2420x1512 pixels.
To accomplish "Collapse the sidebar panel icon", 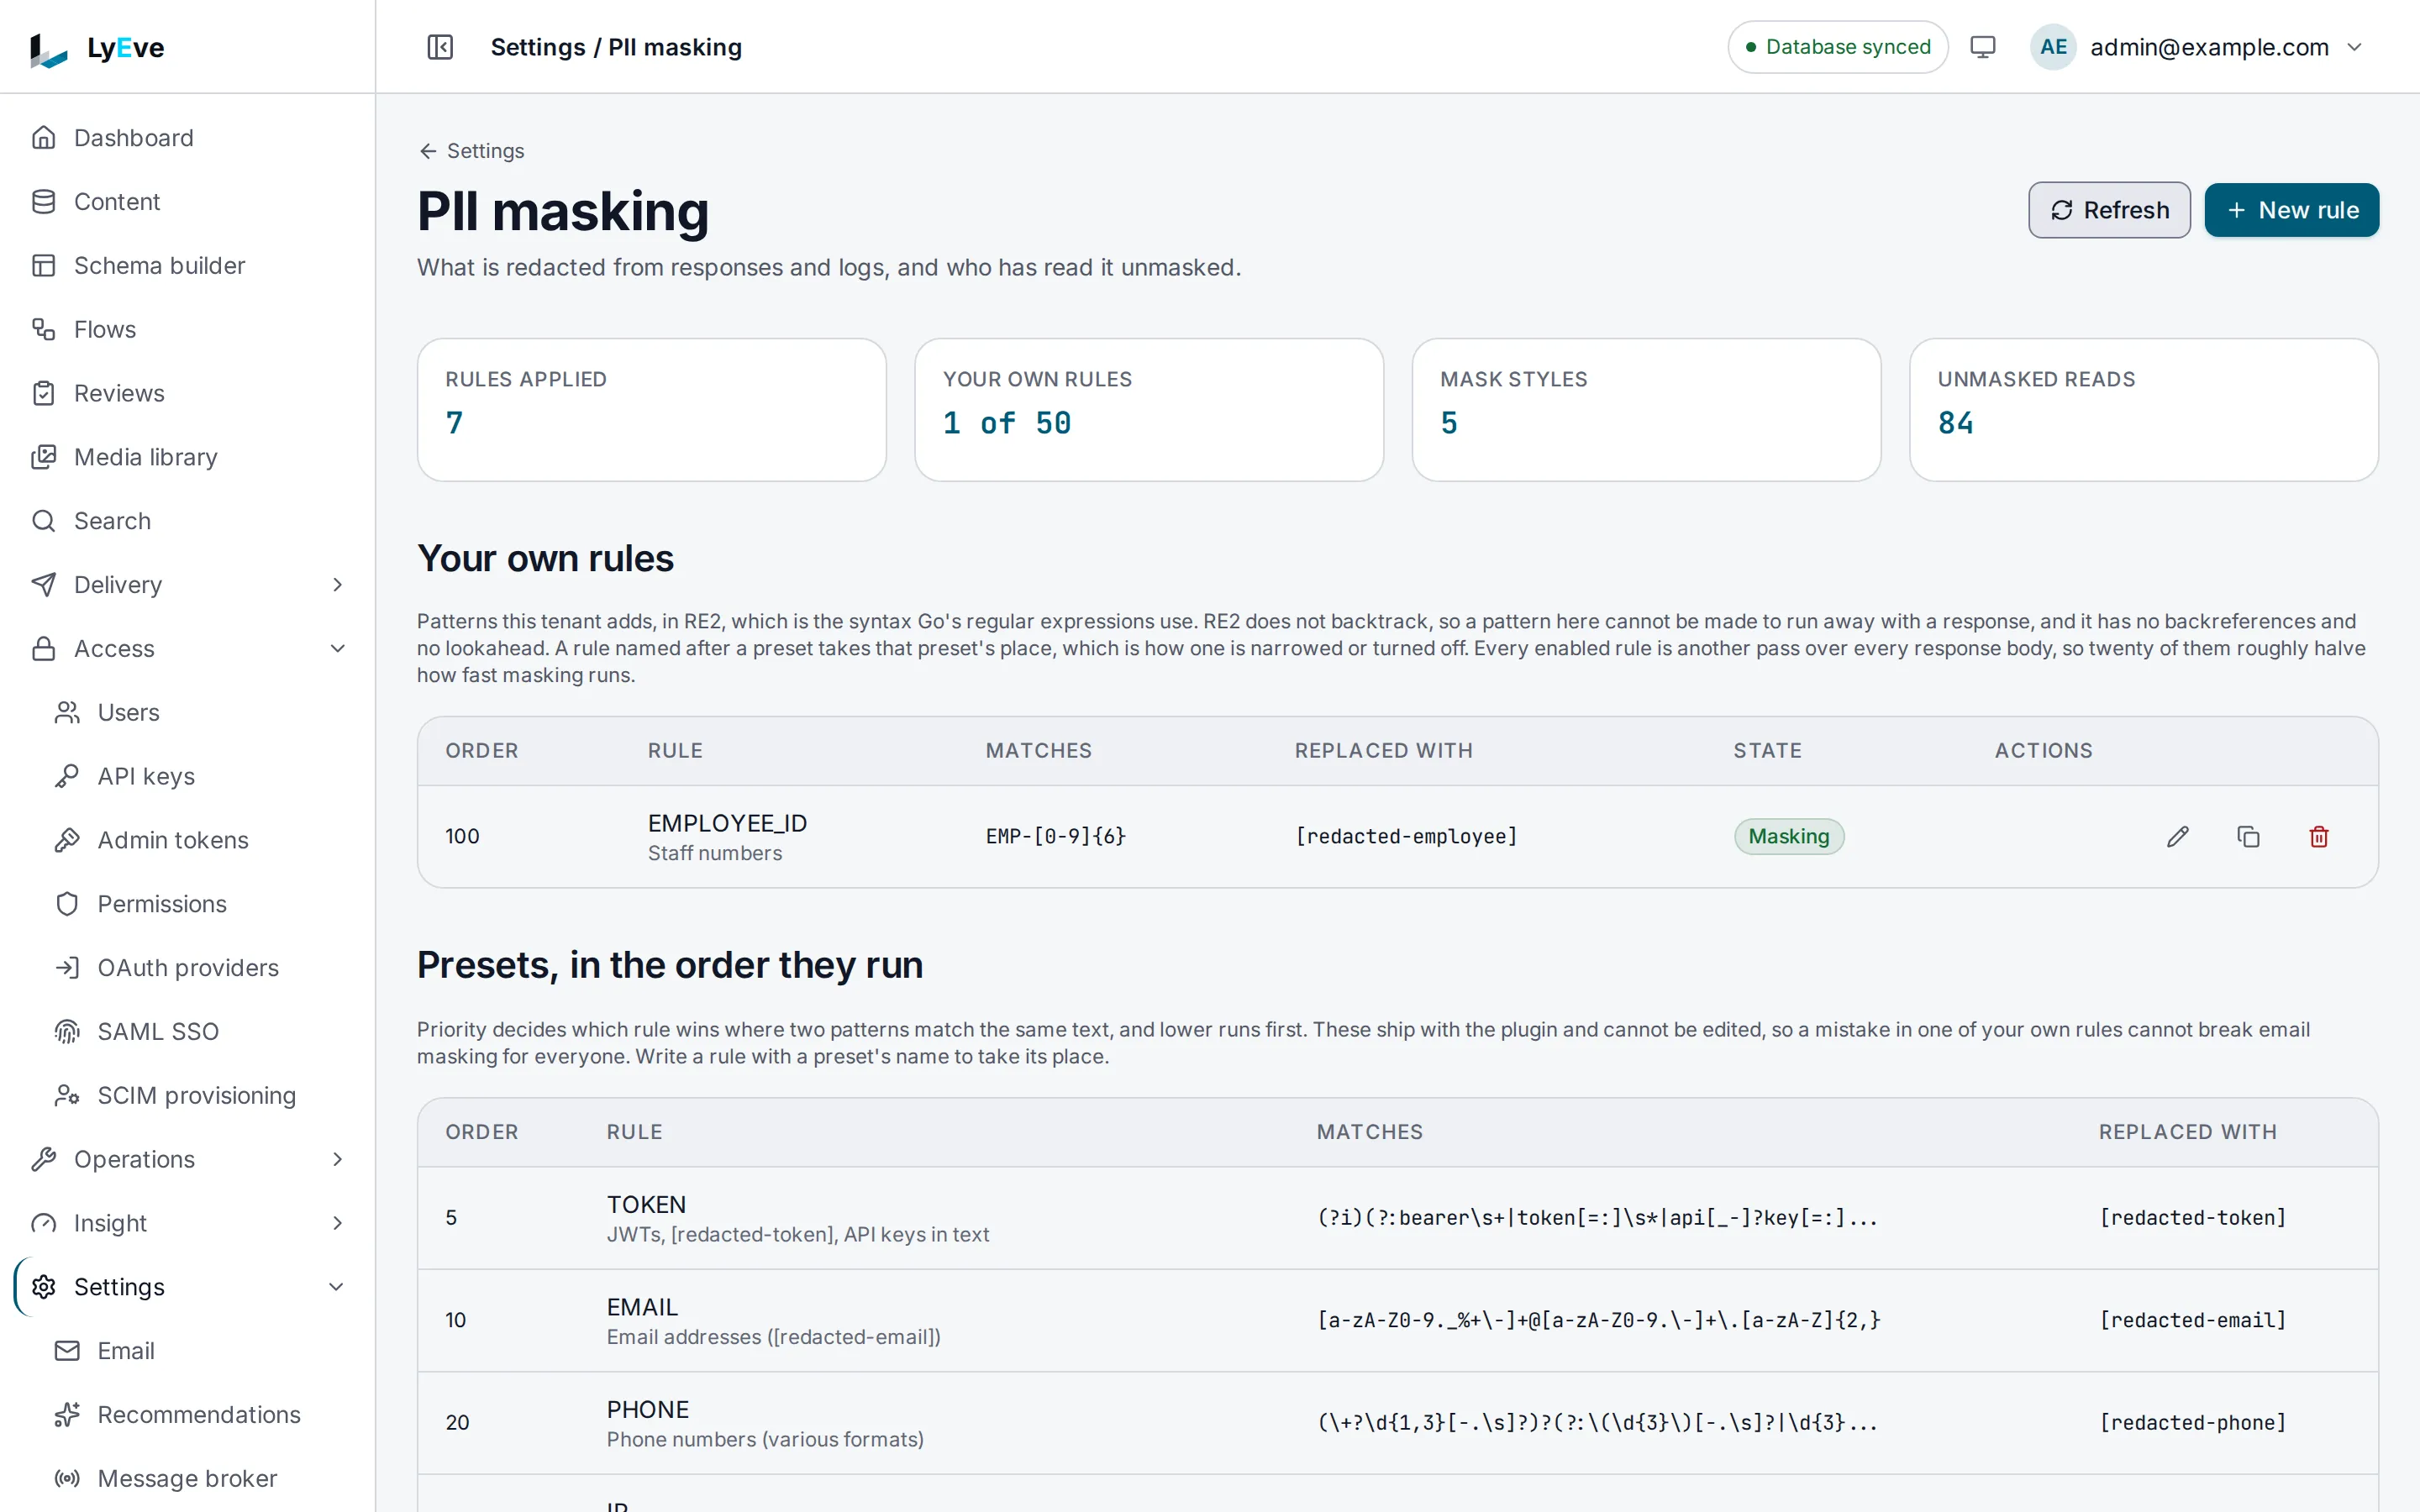I will (x=440, y=47).
